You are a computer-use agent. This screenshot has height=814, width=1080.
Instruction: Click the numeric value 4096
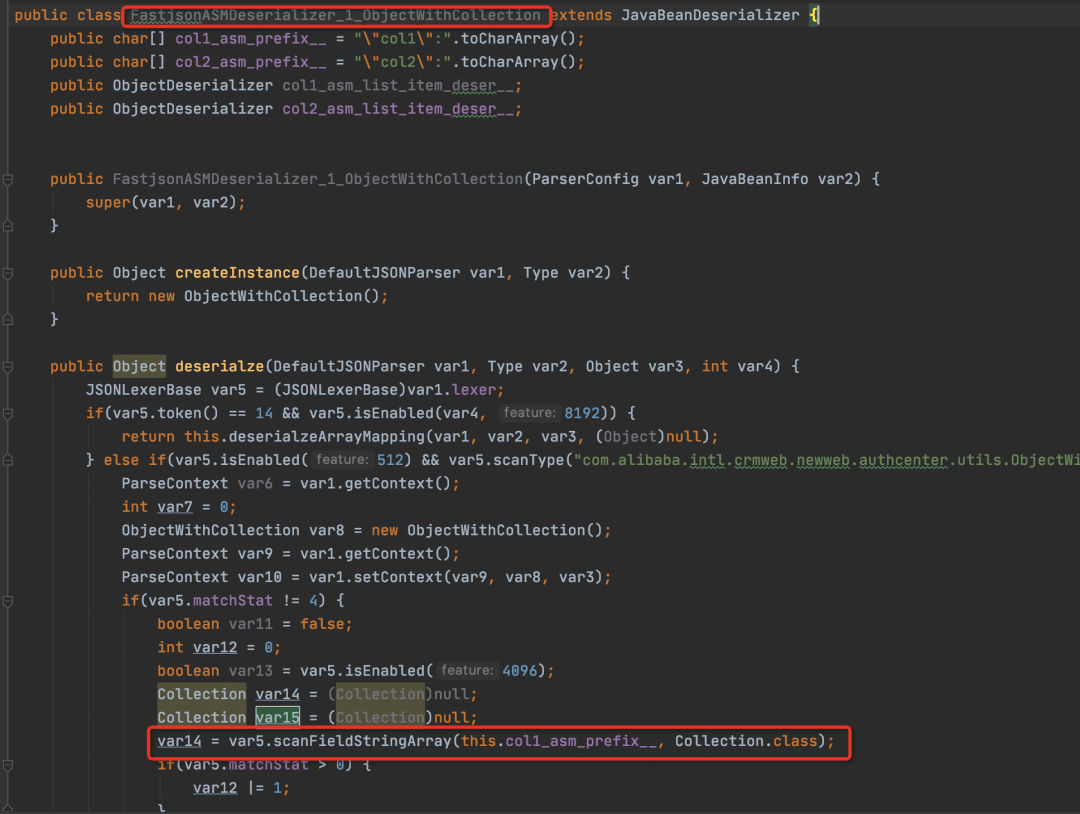click(520, 671)
